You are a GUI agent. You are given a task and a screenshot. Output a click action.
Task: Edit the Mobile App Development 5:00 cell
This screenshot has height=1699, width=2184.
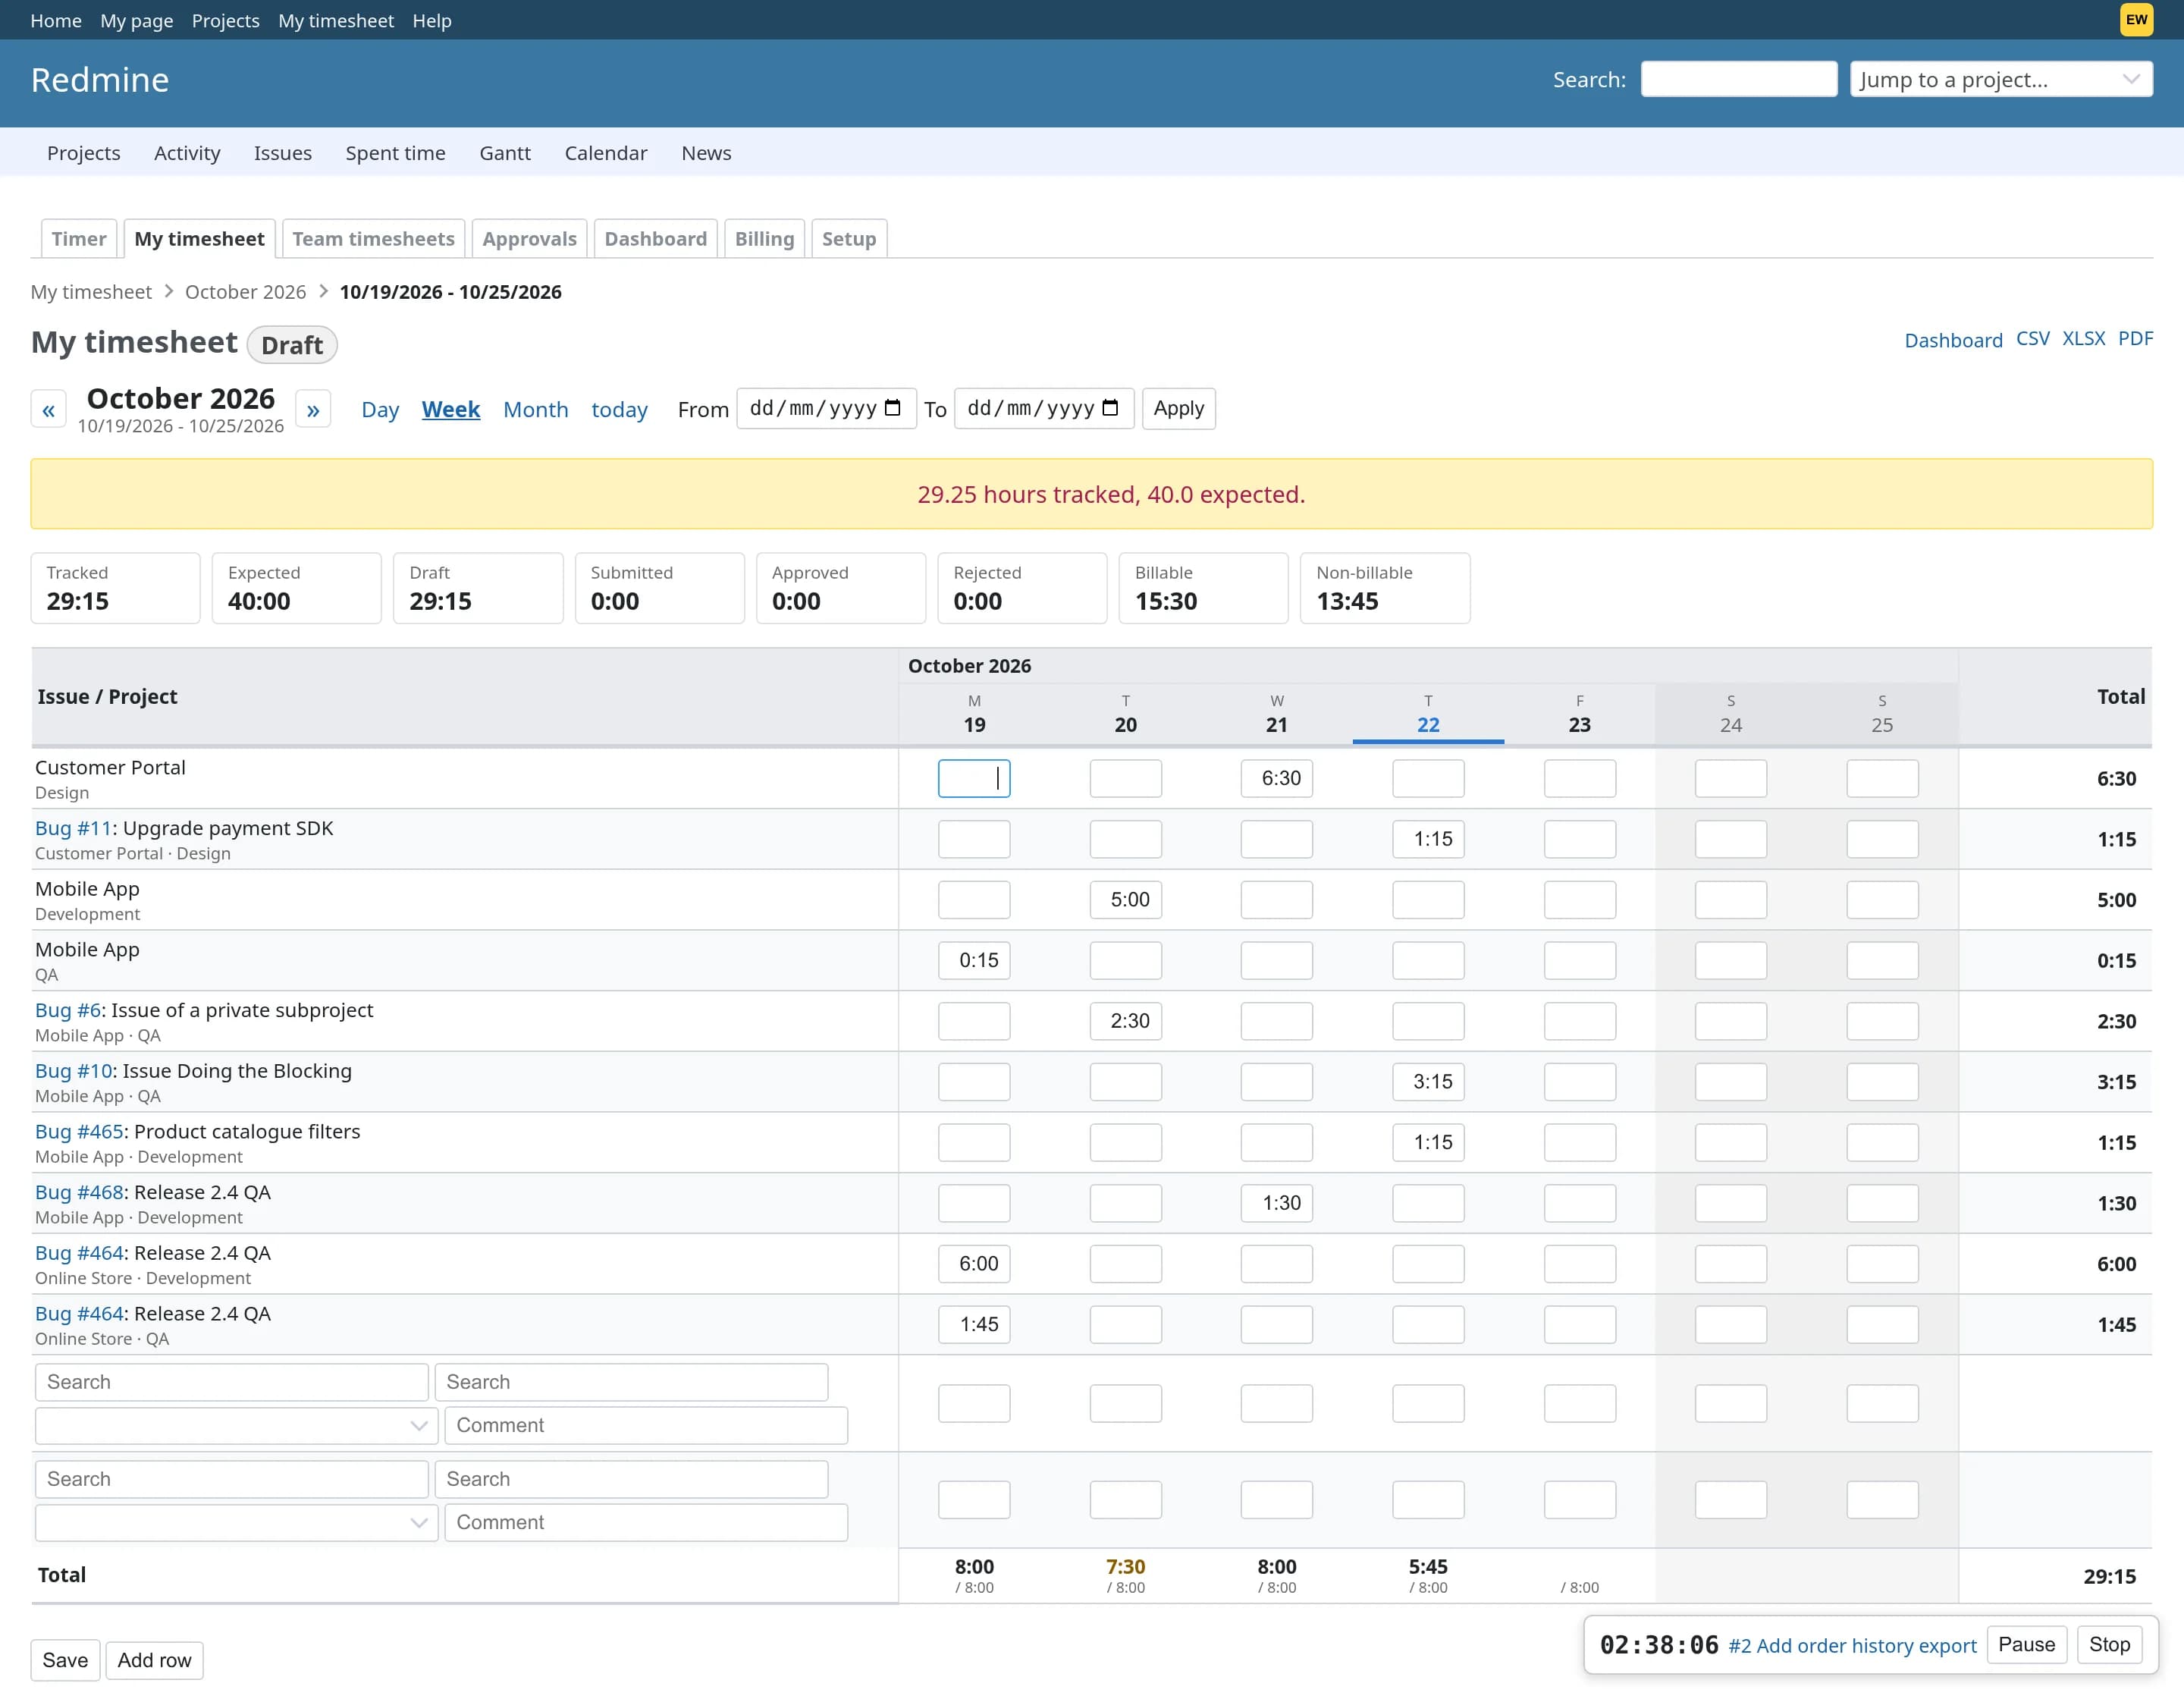(1125, 899)
